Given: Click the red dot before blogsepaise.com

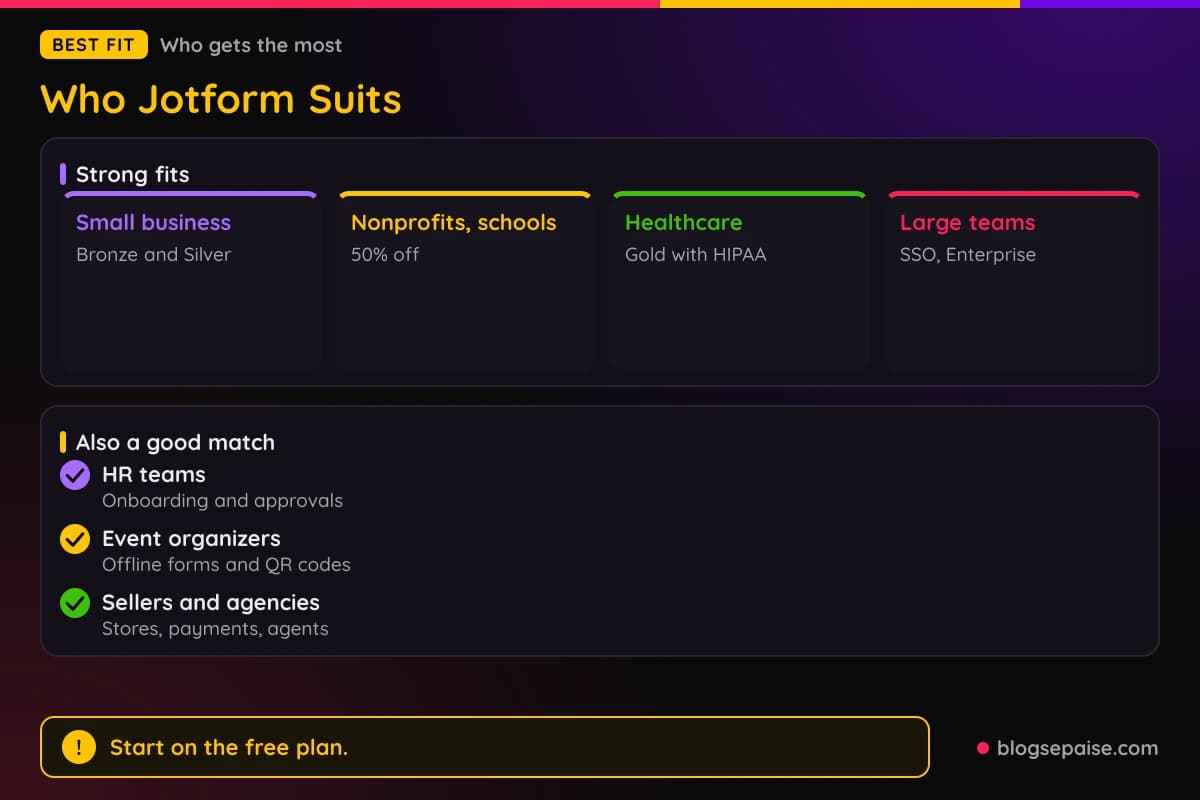Looking at the screenshot, I should (983, 748).
